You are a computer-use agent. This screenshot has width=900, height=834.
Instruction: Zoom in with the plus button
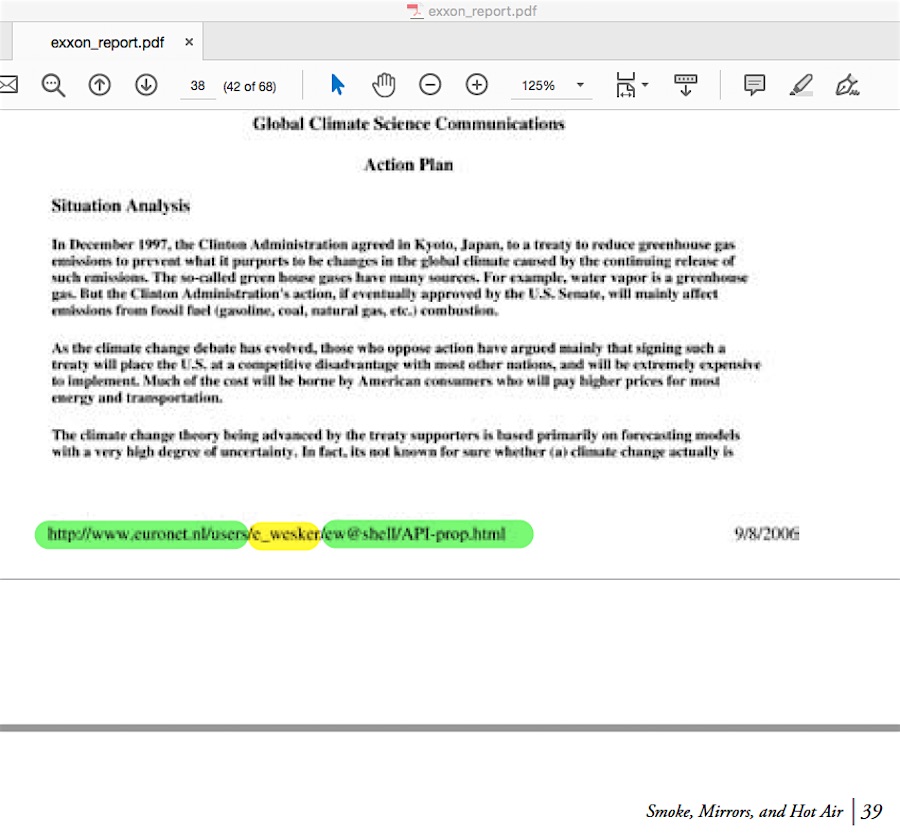click(x=477, y=85)
